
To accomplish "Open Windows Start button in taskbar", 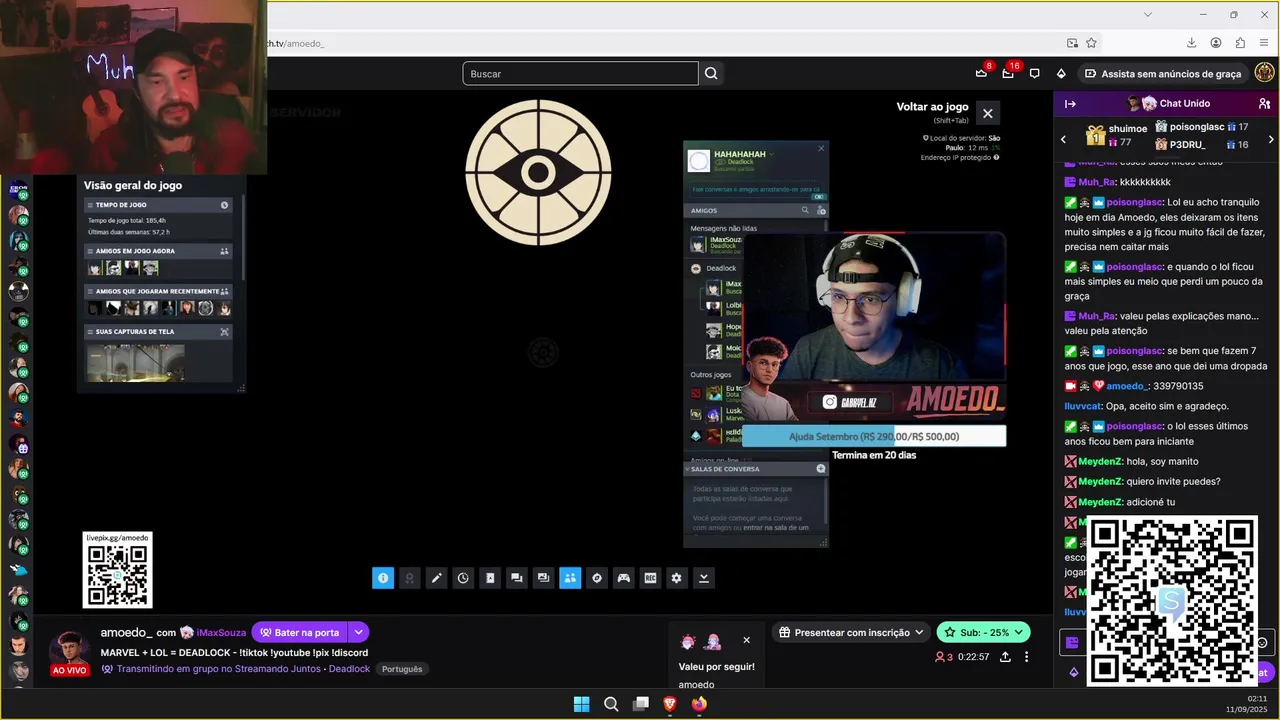I will [x=581, y=704].
